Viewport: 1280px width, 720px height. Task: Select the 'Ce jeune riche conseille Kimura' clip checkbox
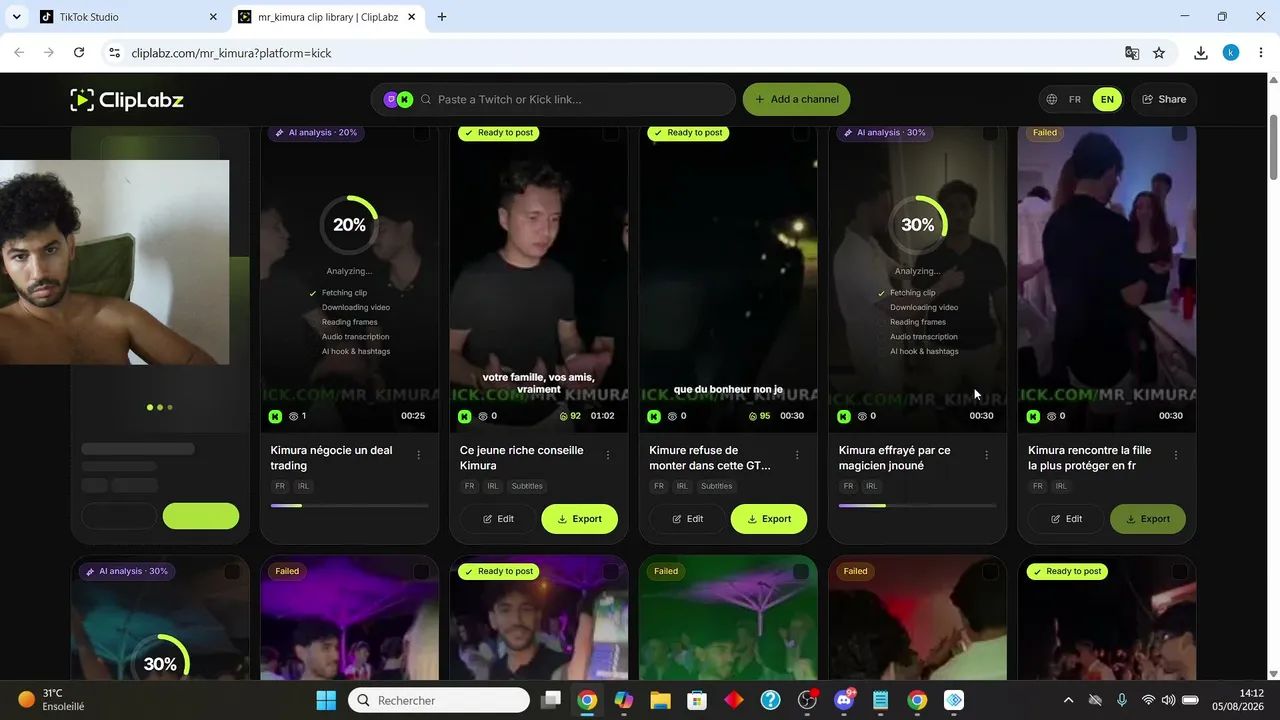click(x=611, y=133)
